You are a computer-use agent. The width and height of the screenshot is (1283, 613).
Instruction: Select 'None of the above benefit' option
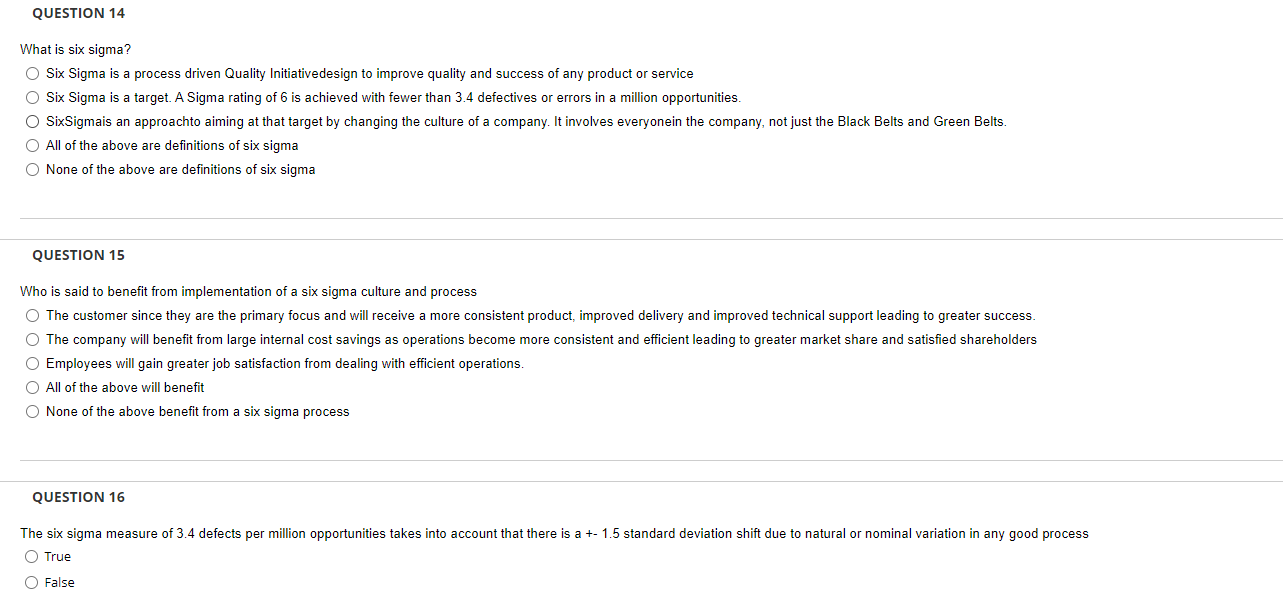click(x=32, y=411)
